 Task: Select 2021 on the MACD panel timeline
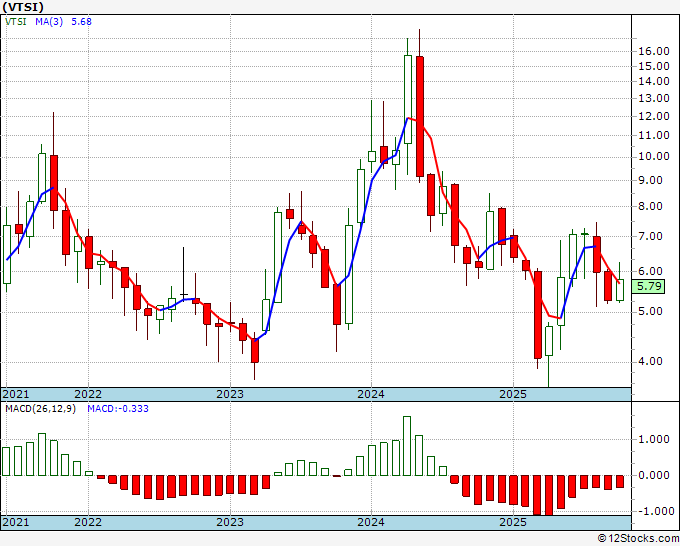point(16,522)
